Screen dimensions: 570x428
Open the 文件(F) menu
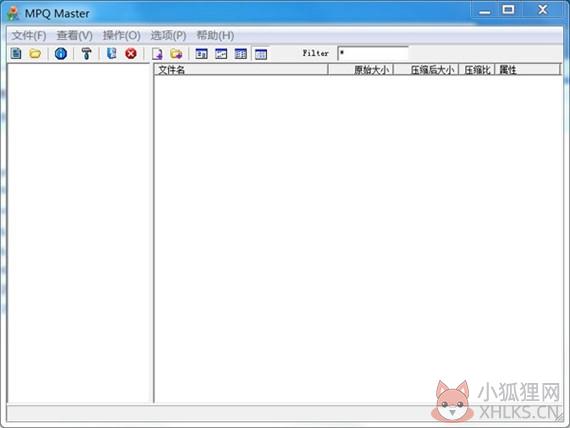[x=29, y=36]
